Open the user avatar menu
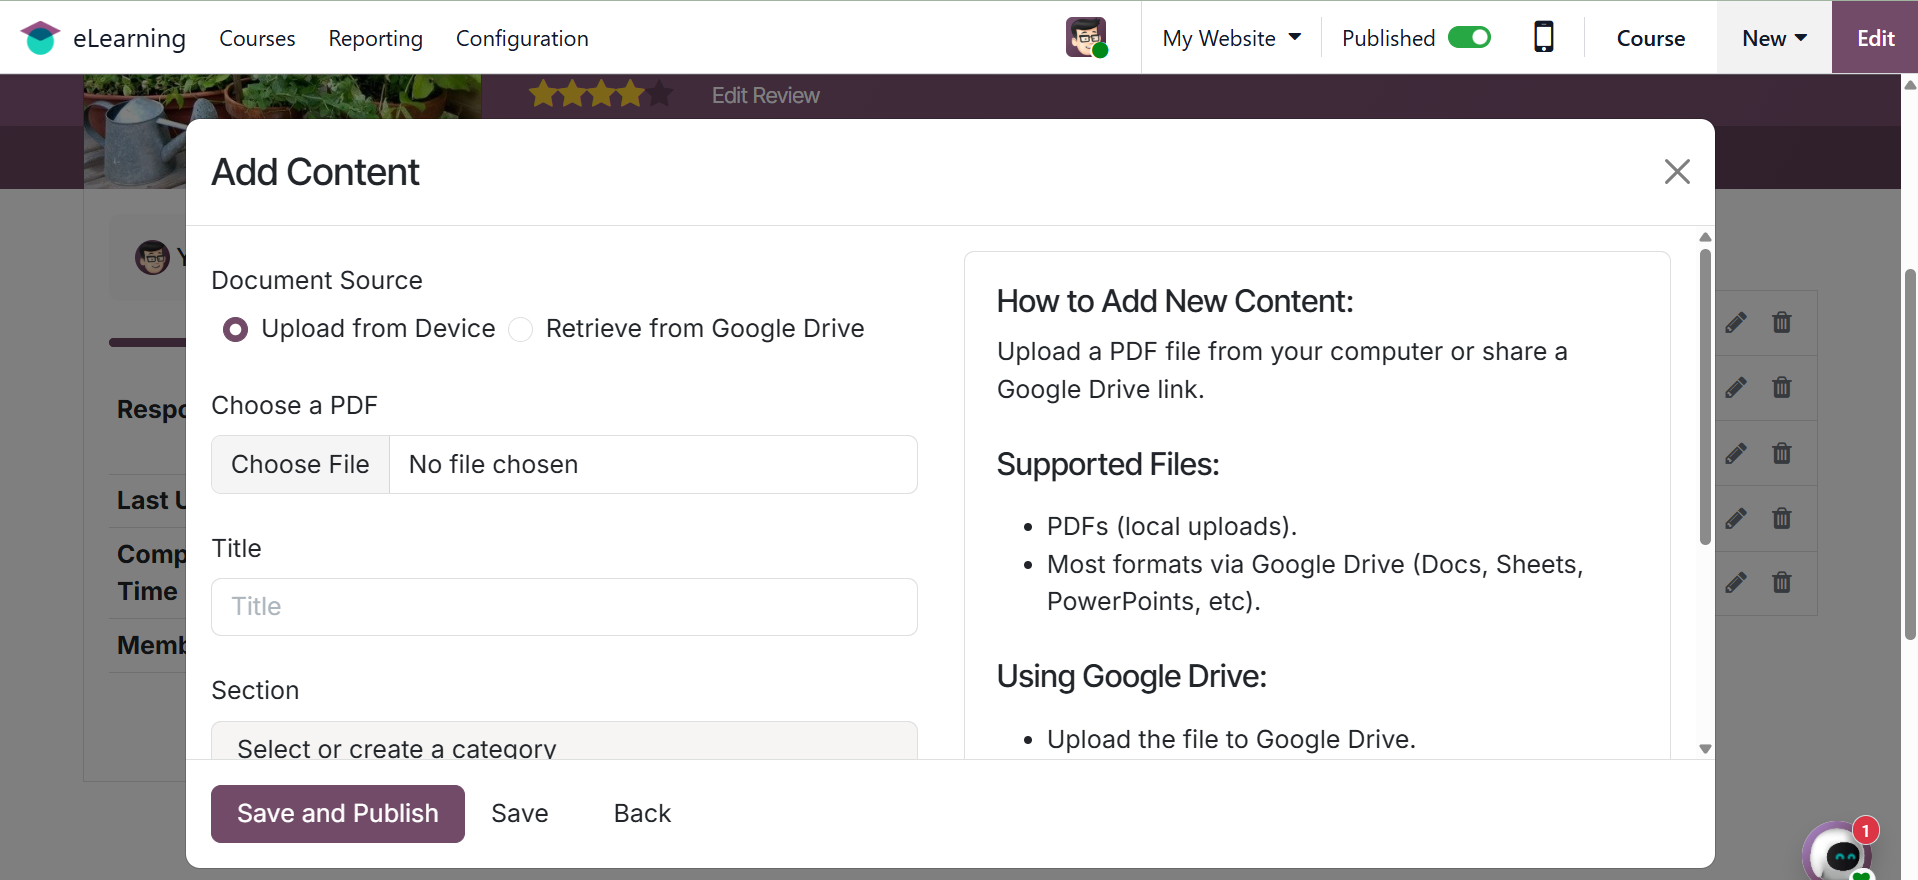Screen dimensions: 1918x880 coord(1086,38)
